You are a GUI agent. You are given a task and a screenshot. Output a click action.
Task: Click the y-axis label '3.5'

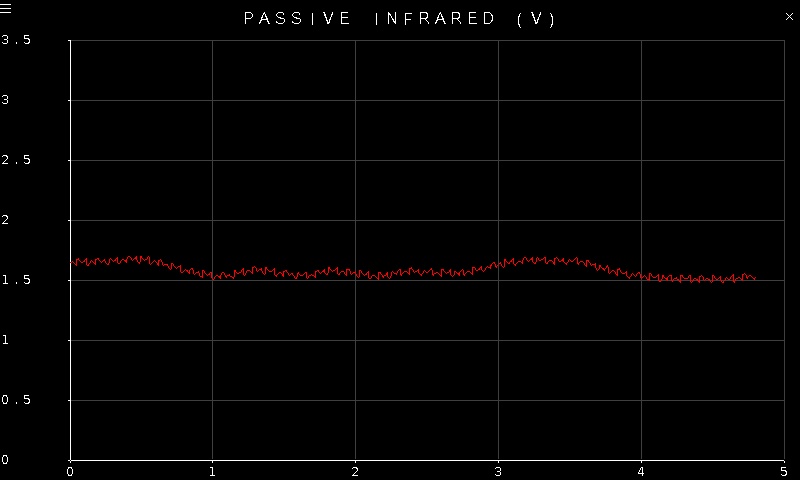(x=16, y=40)
